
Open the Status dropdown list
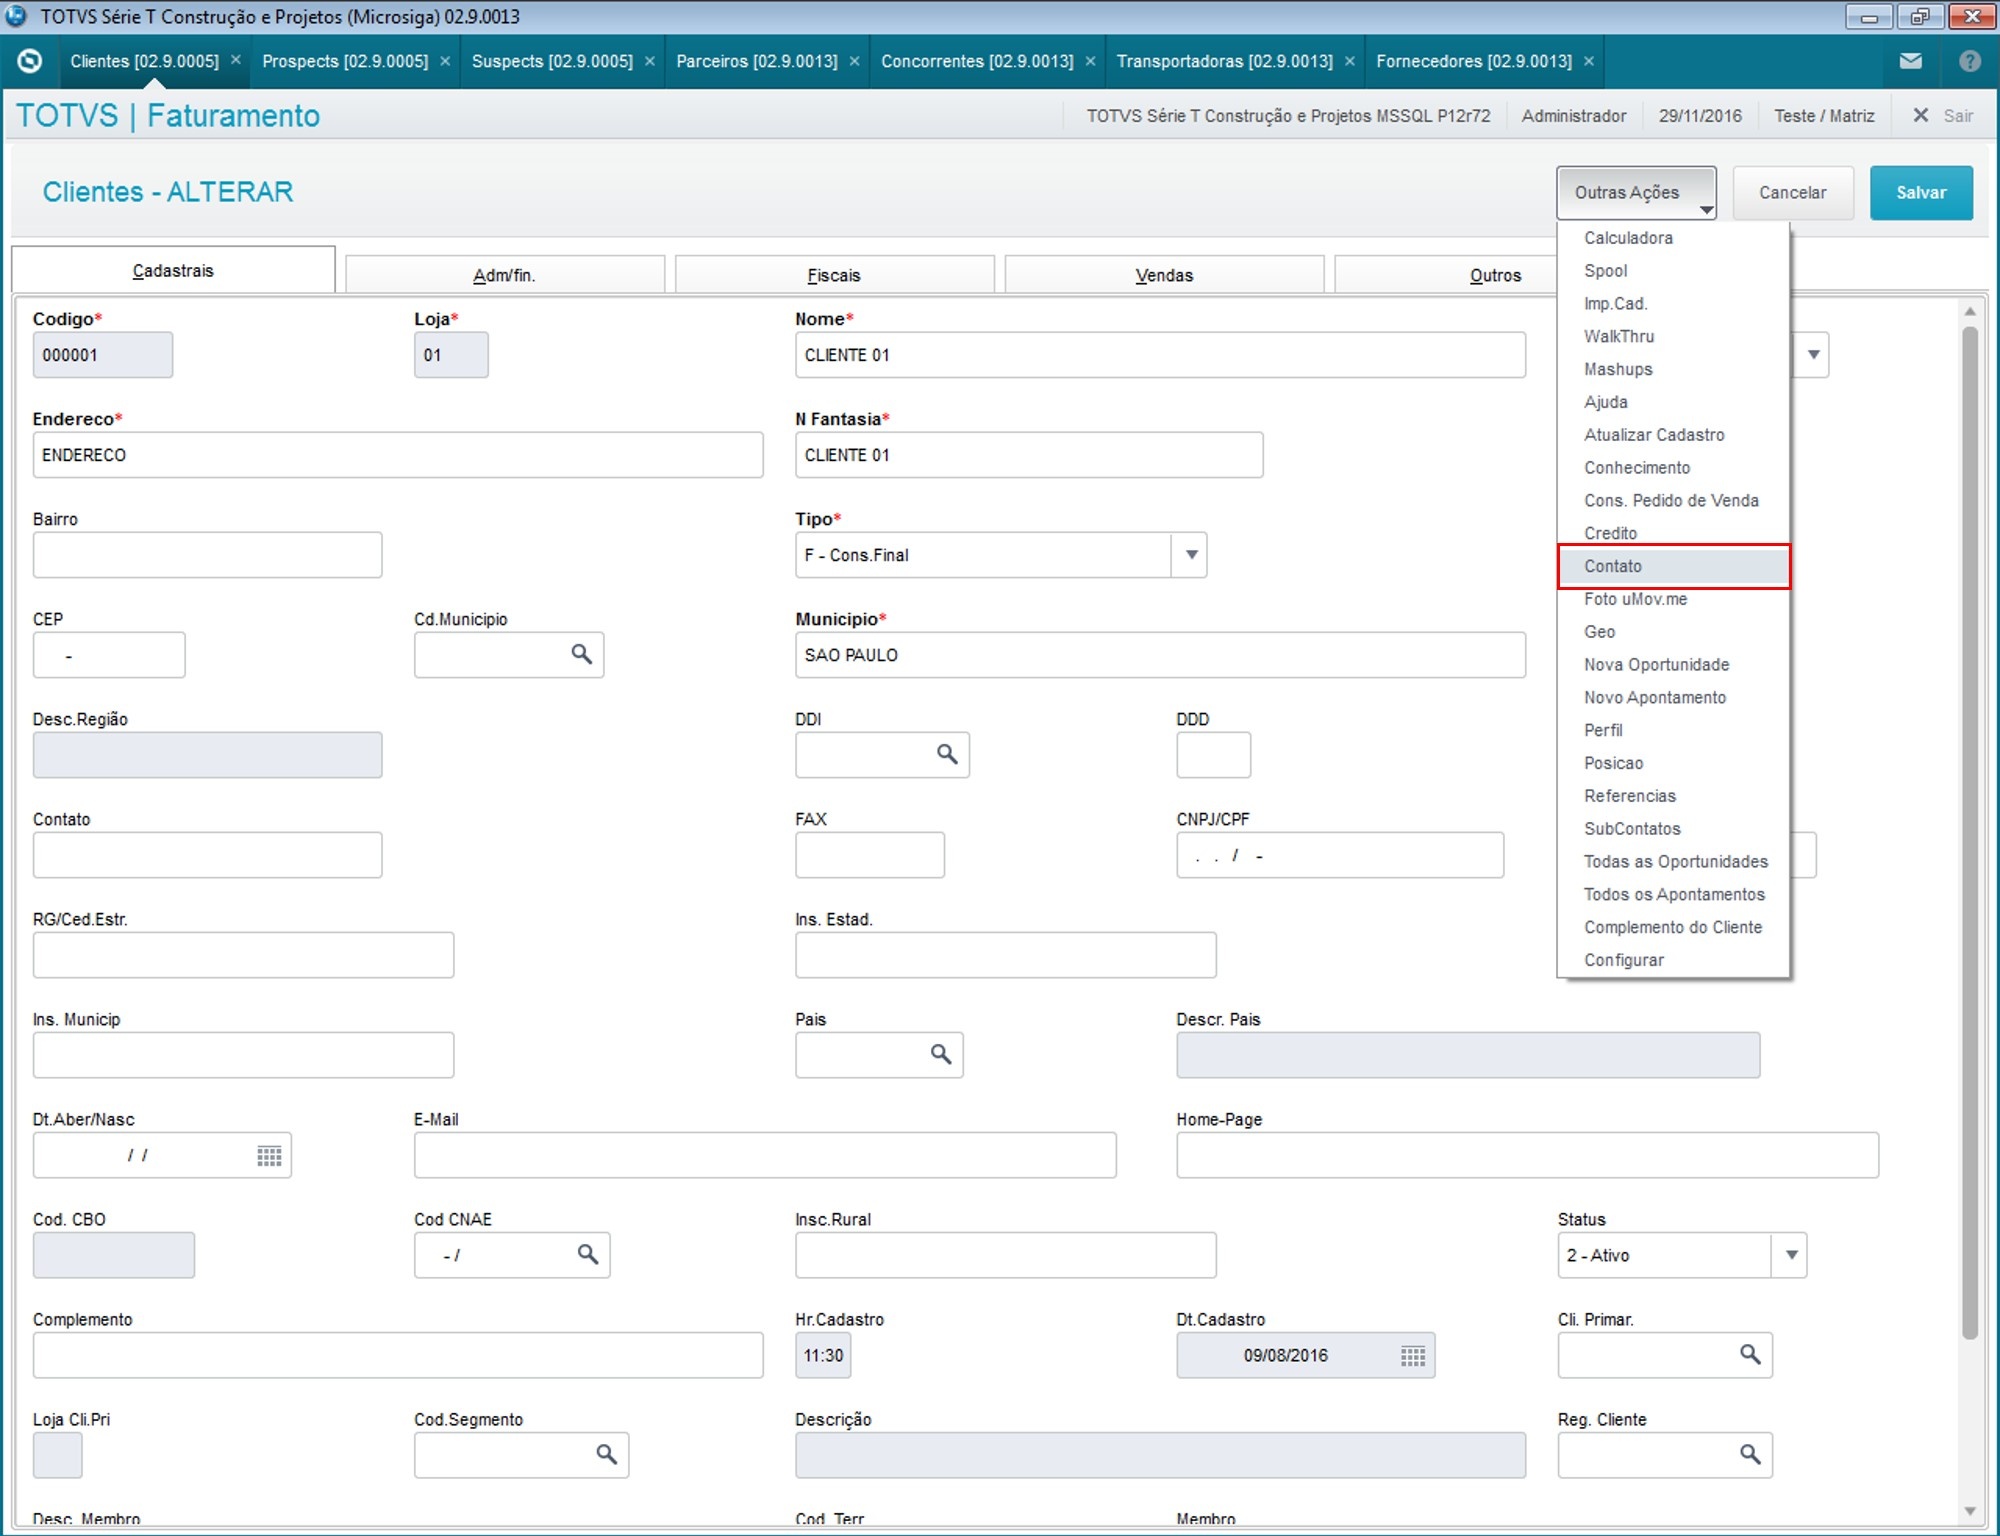pyautogui.click(x=1791, y=1255)
